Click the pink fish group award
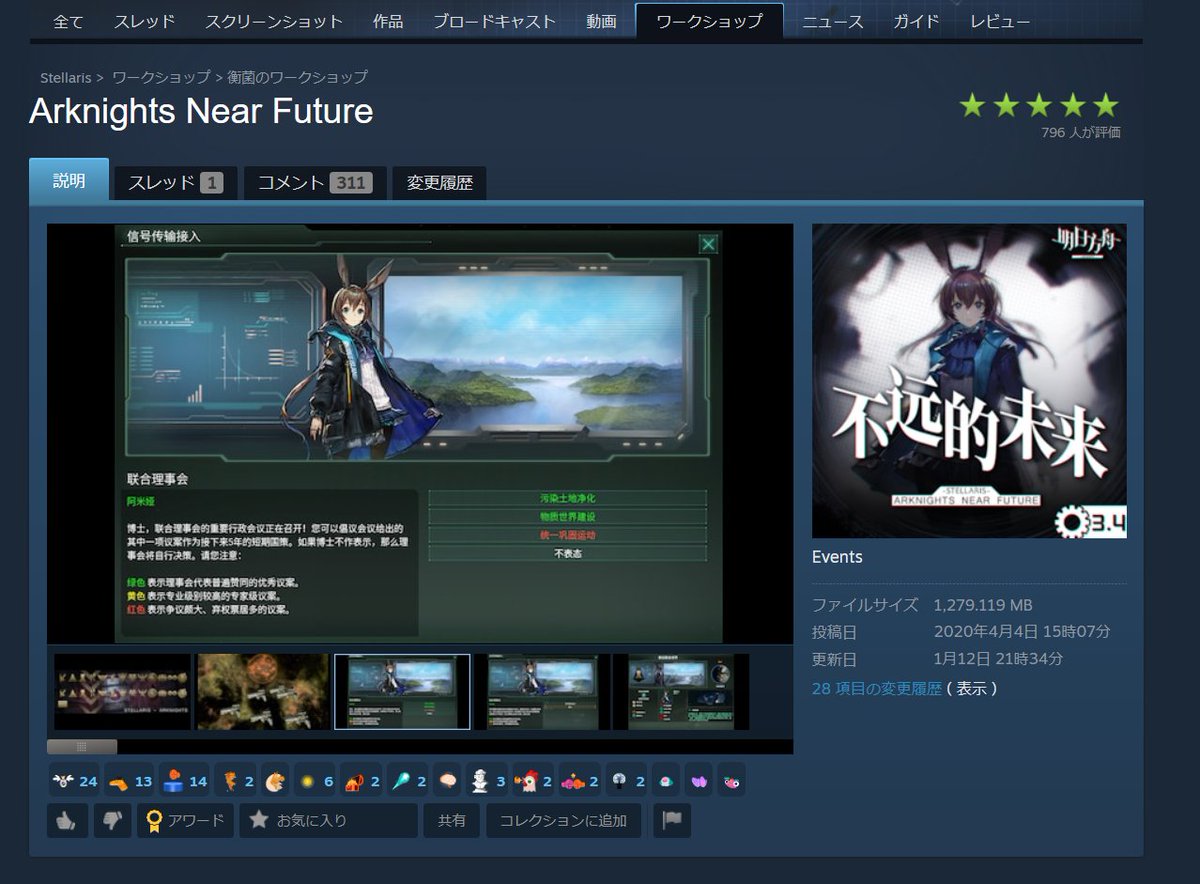Viewport: 1200px width, 884px height. click(580, 780)
